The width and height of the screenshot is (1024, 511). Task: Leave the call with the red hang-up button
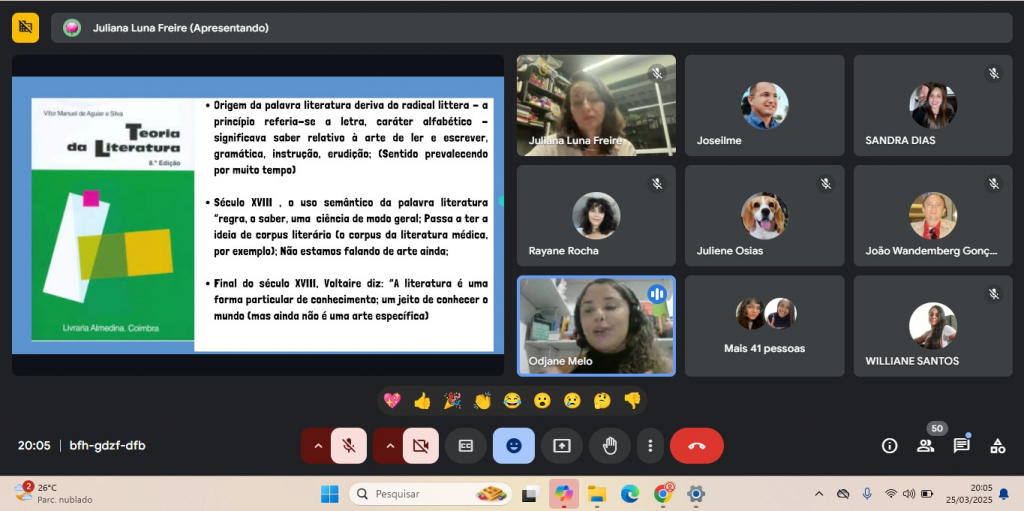(696, 446)
